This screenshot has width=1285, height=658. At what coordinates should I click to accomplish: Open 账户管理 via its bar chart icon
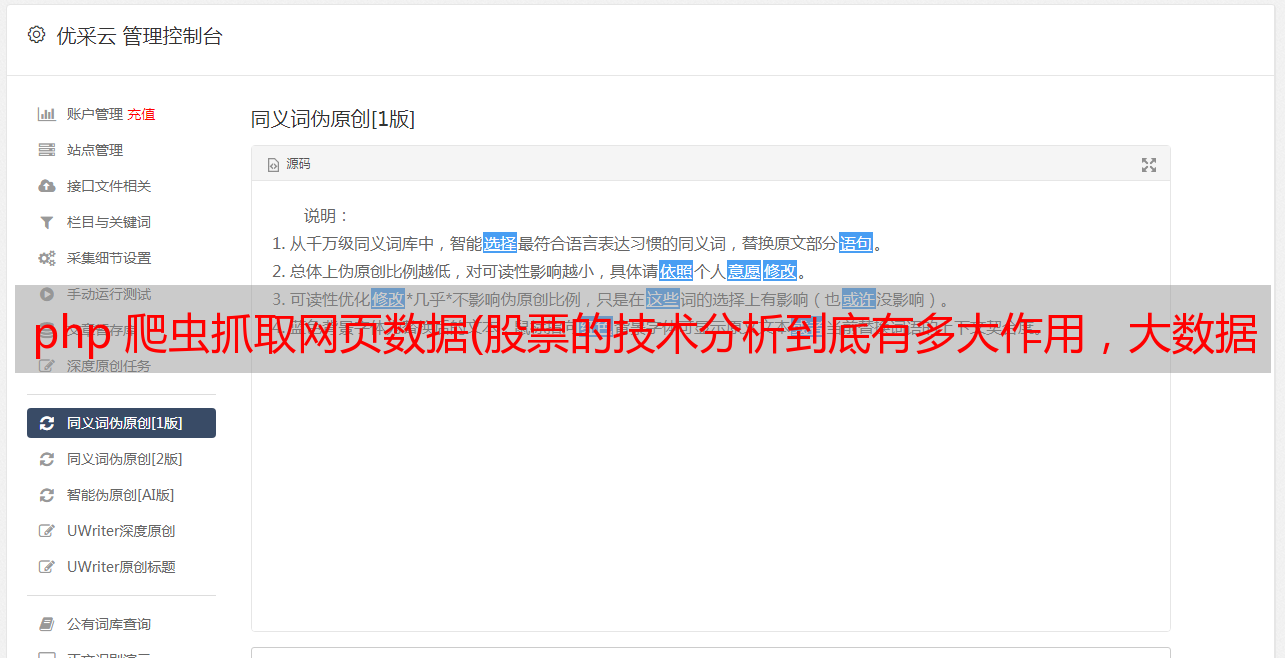coord(46,114)
